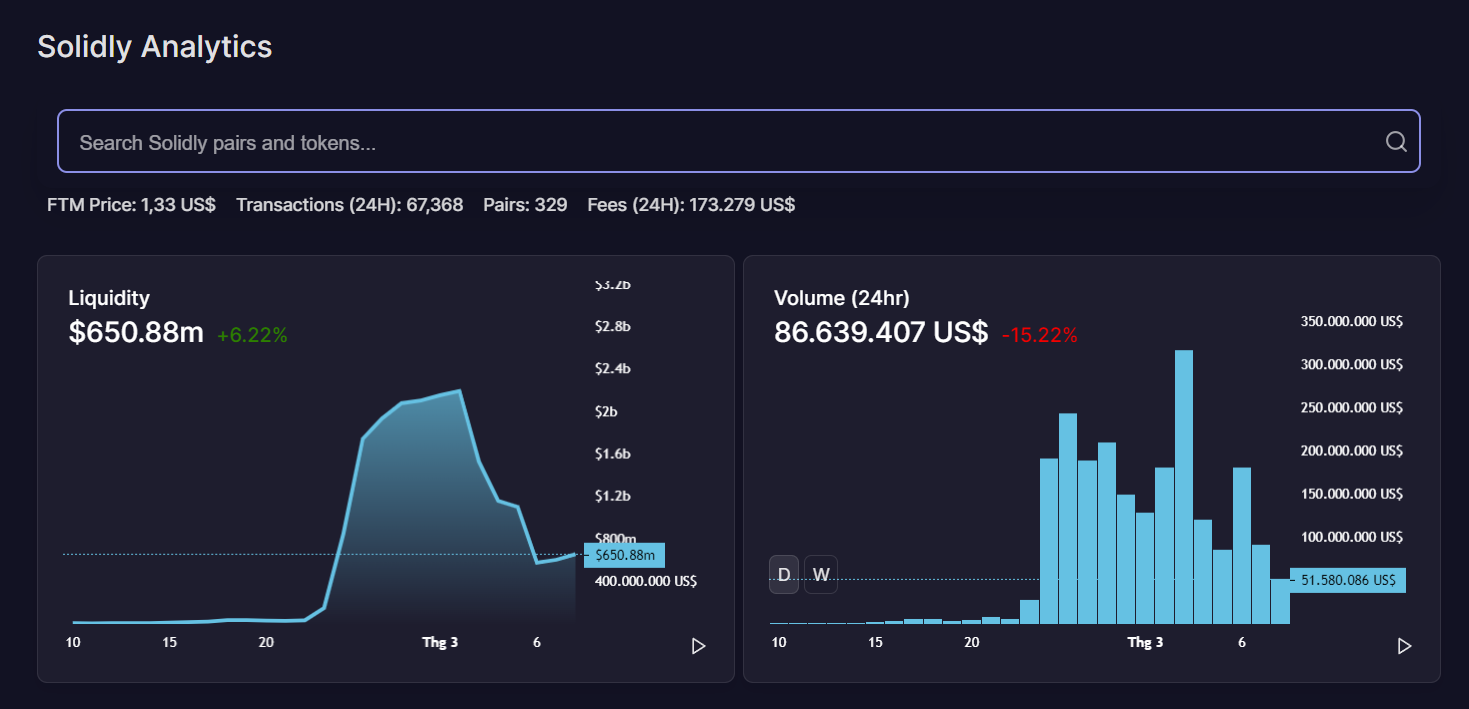
Task: Click the 100.000.000 US$ label on Volume axis
Action: [x=1351, y=537]
